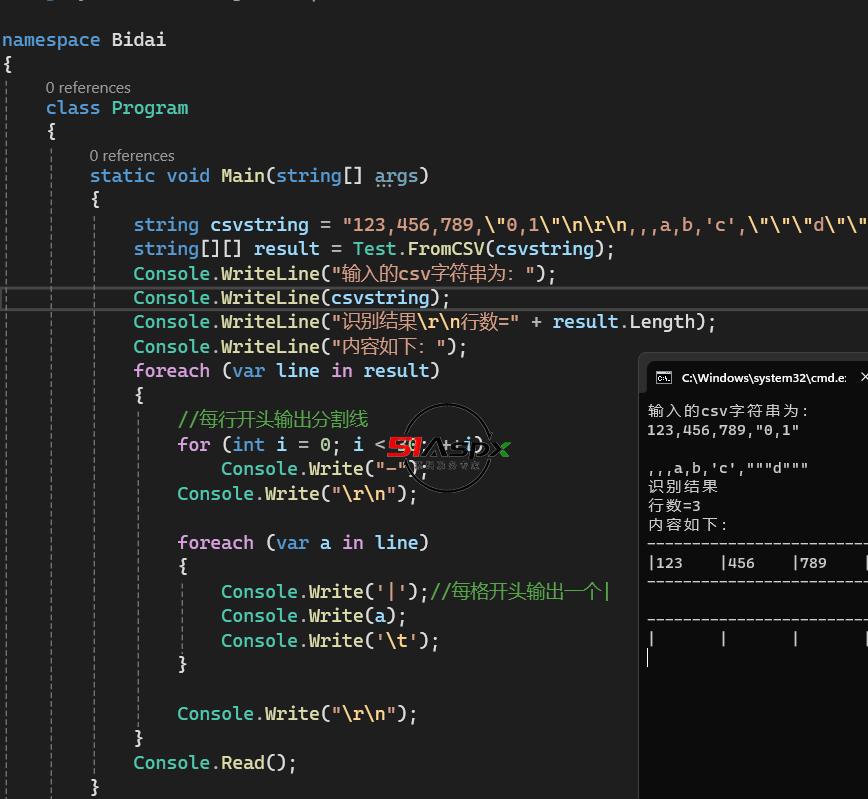Open '0 references' CodeLens above Main method
Screen dimensions: 868x799
(132, 156)
